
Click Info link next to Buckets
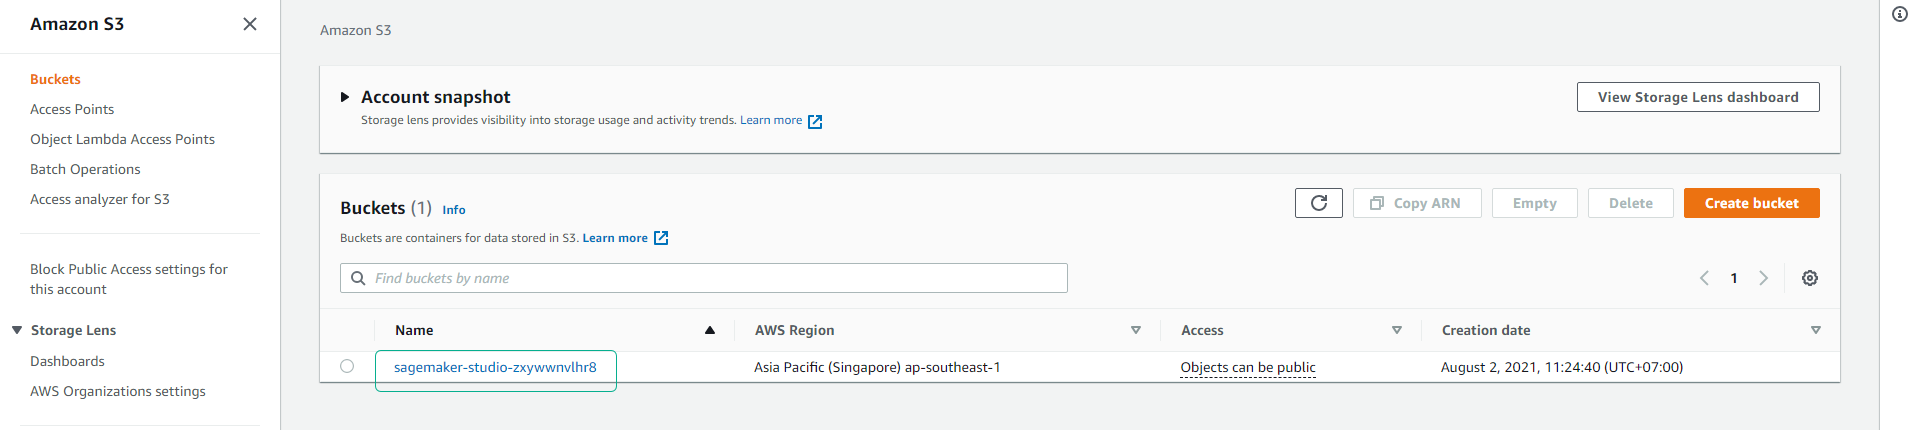pyautogui.click(x=454, y=210)
